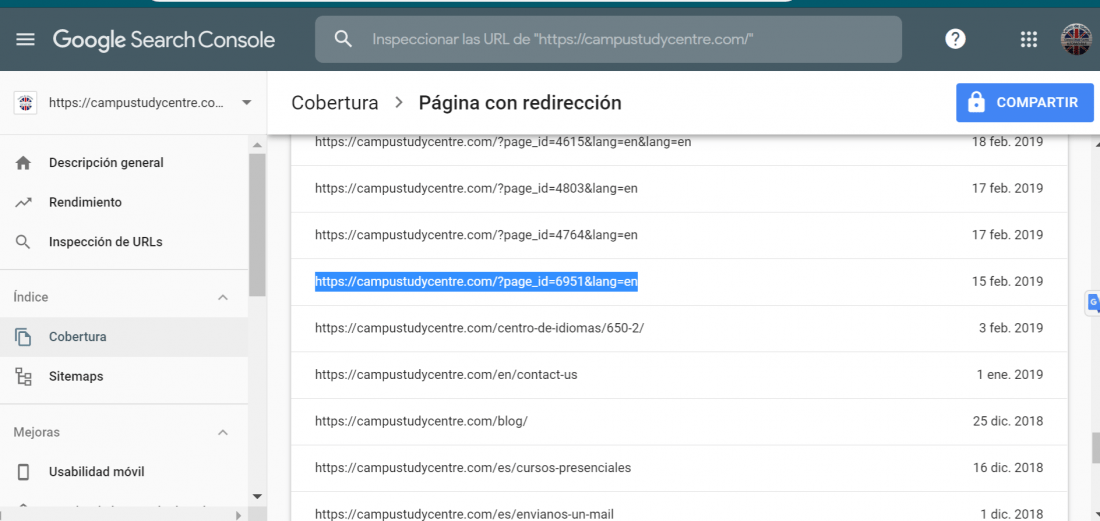1100x521 pixels.
Task: Click the Página con redirección heading
Action: 520,103
